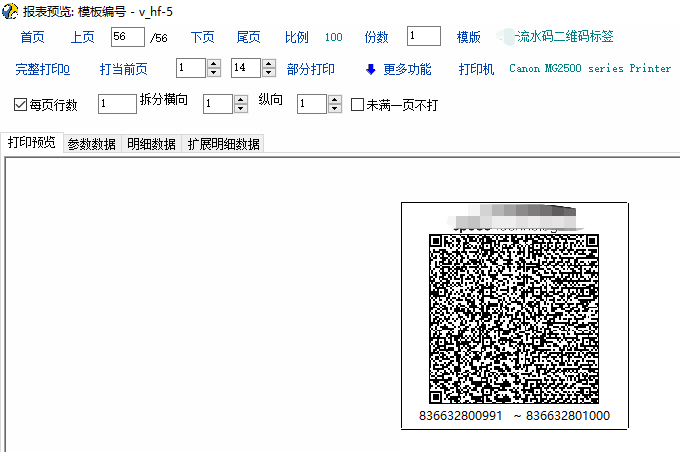Increase the 拆分横向 spinner value

pyautogui.click(x=240, y=99)
